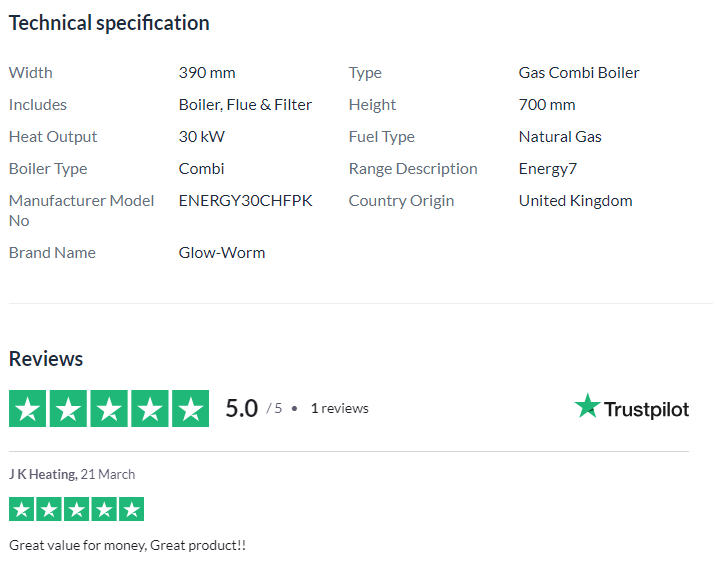Click the Gas Combi Boiler type value
Viewport: 716px width, 570px height.
(x=579, y=73)
